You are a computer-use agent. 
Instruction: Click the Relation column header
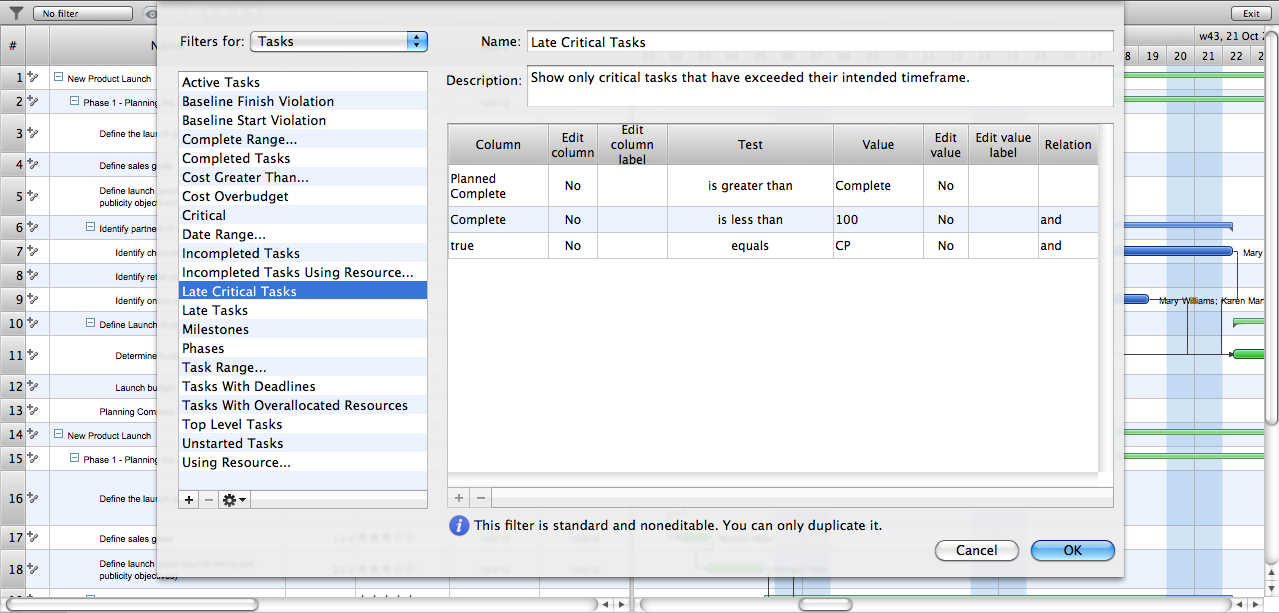[x=1068, y=144]
